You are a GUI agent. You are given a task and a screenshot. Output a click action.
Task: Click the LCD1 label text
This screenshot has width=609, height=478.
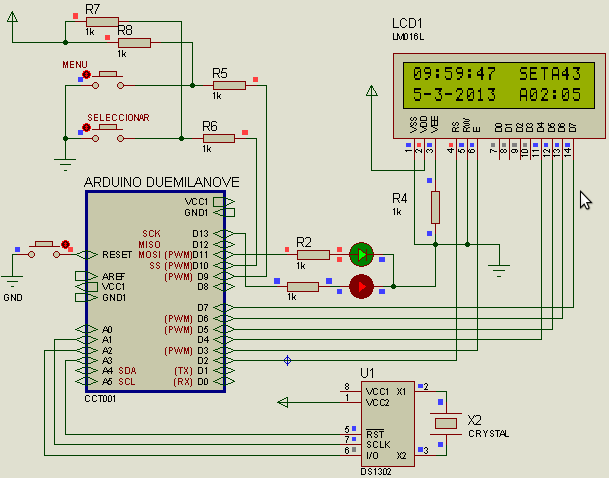[407, 23]
